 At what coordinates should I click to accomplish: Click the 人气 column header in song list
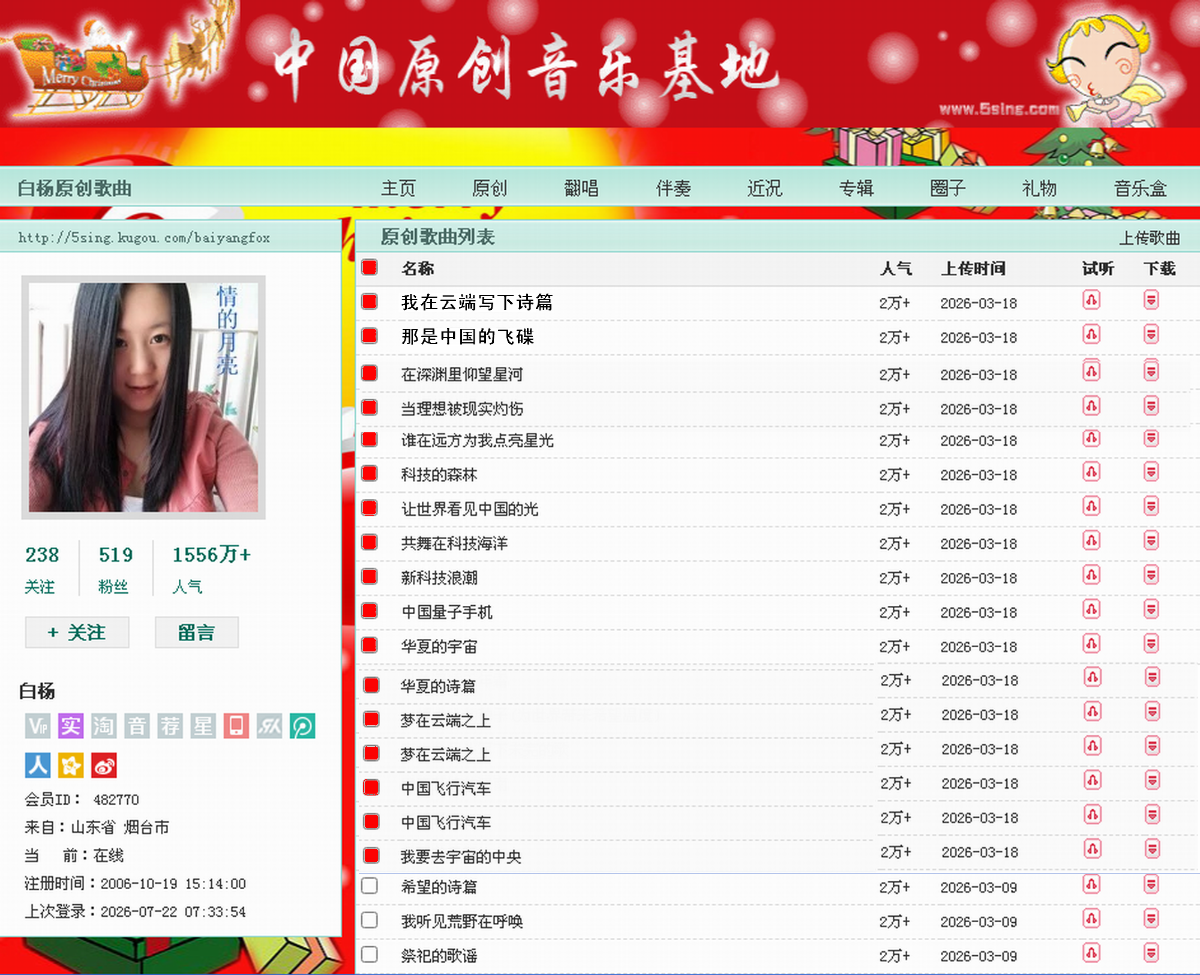[x=896, y=268]
